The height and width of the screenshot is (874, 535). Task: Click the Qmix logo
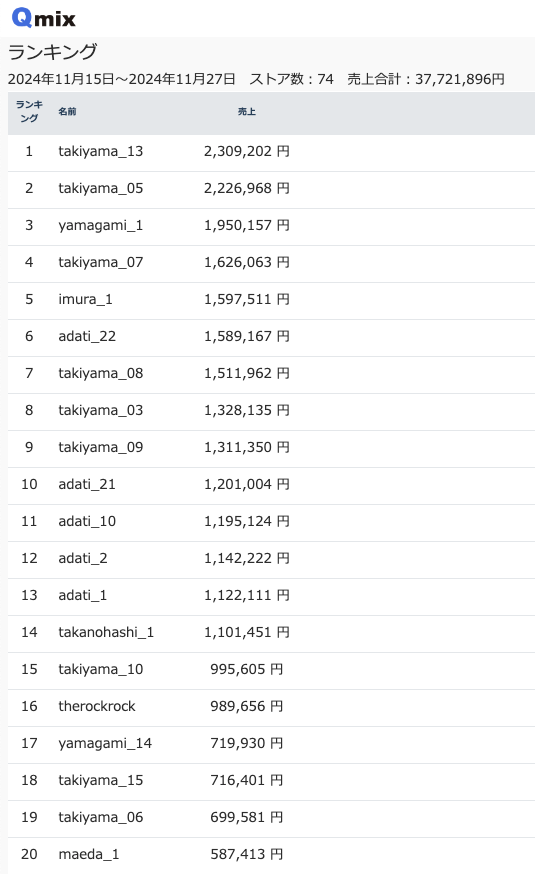coord(43,18)
